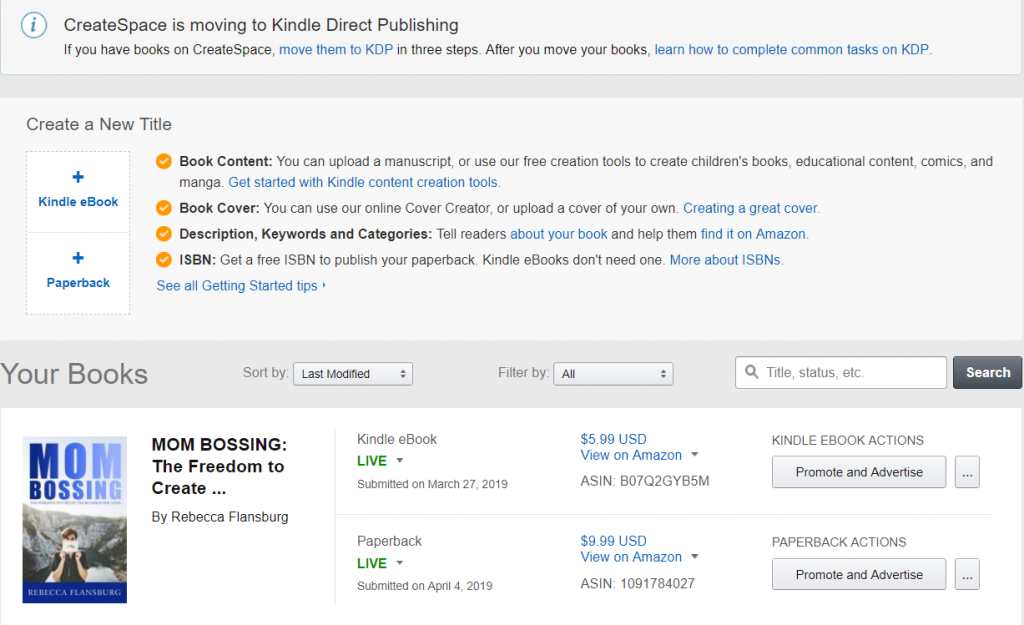Click the Search button

(987, 372)
